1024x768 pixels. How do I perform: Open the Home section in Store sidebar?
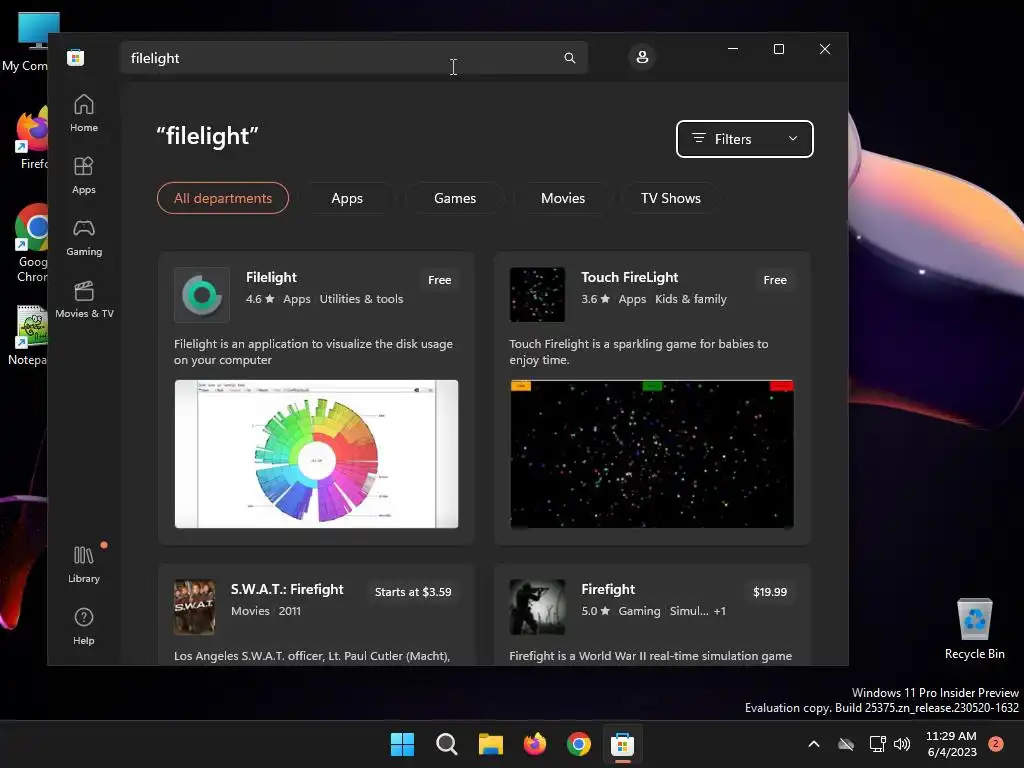click(84, 114)
